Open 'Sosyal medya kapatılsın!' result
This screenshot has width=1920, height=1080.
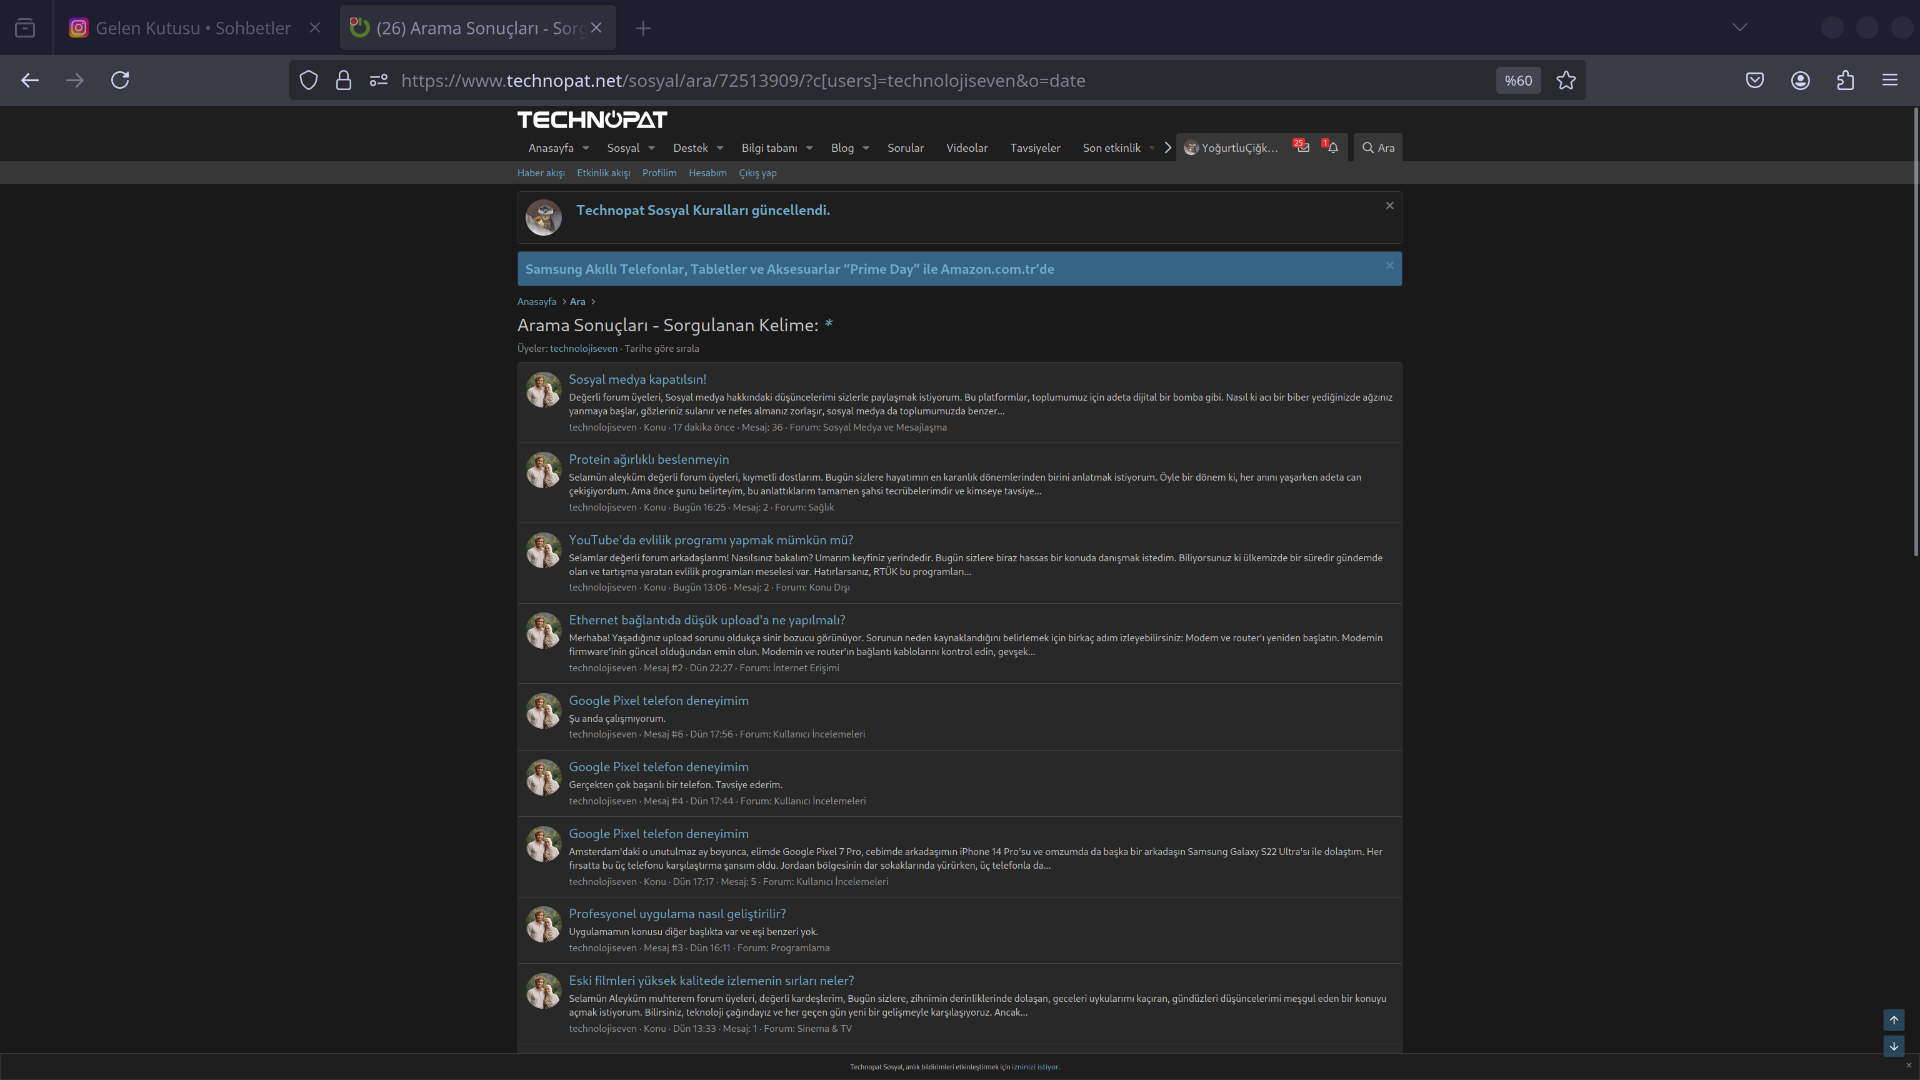click(x=637, y=379)
